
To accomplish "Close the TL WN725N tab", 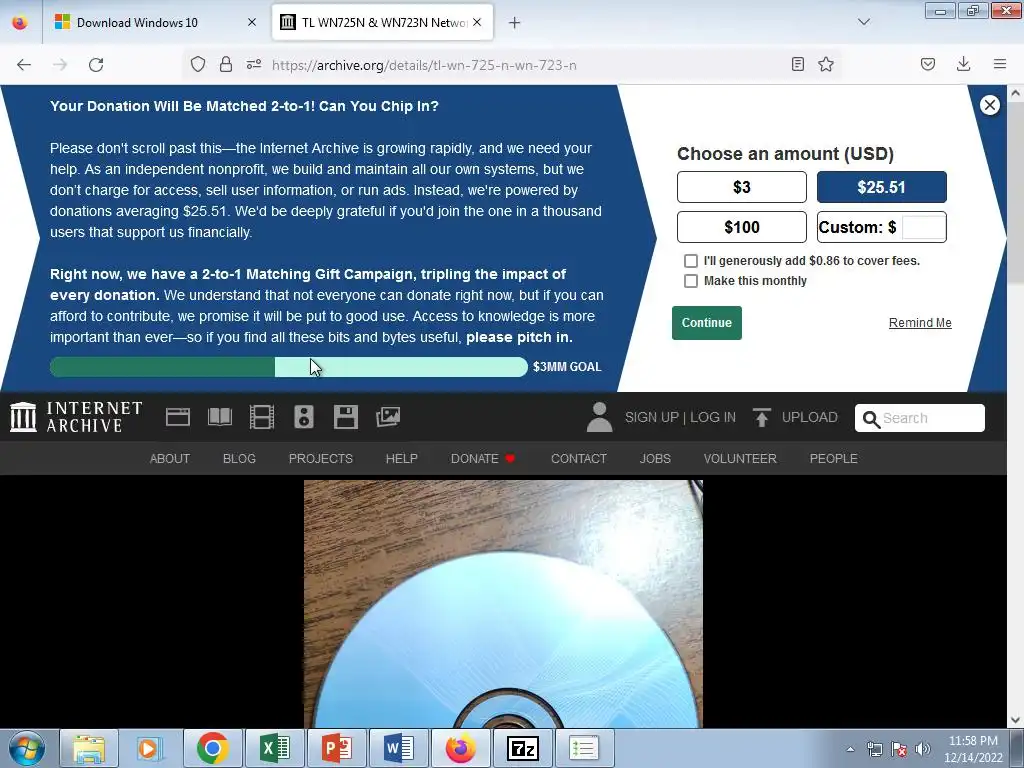I will (x=477, y=22).
